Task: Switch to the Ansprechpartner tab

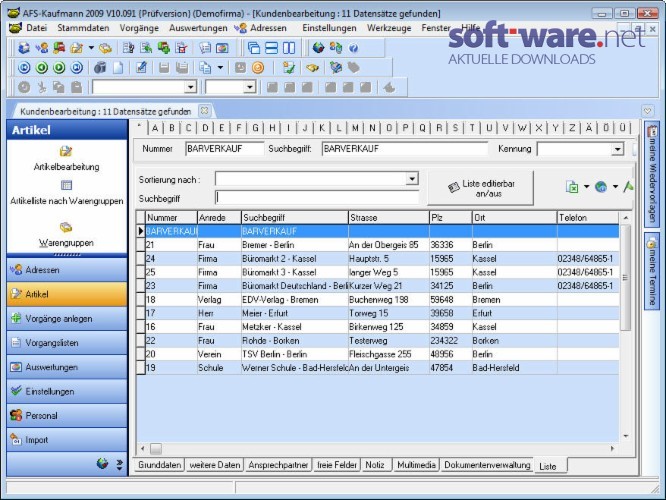Action: tap(278, 465)
